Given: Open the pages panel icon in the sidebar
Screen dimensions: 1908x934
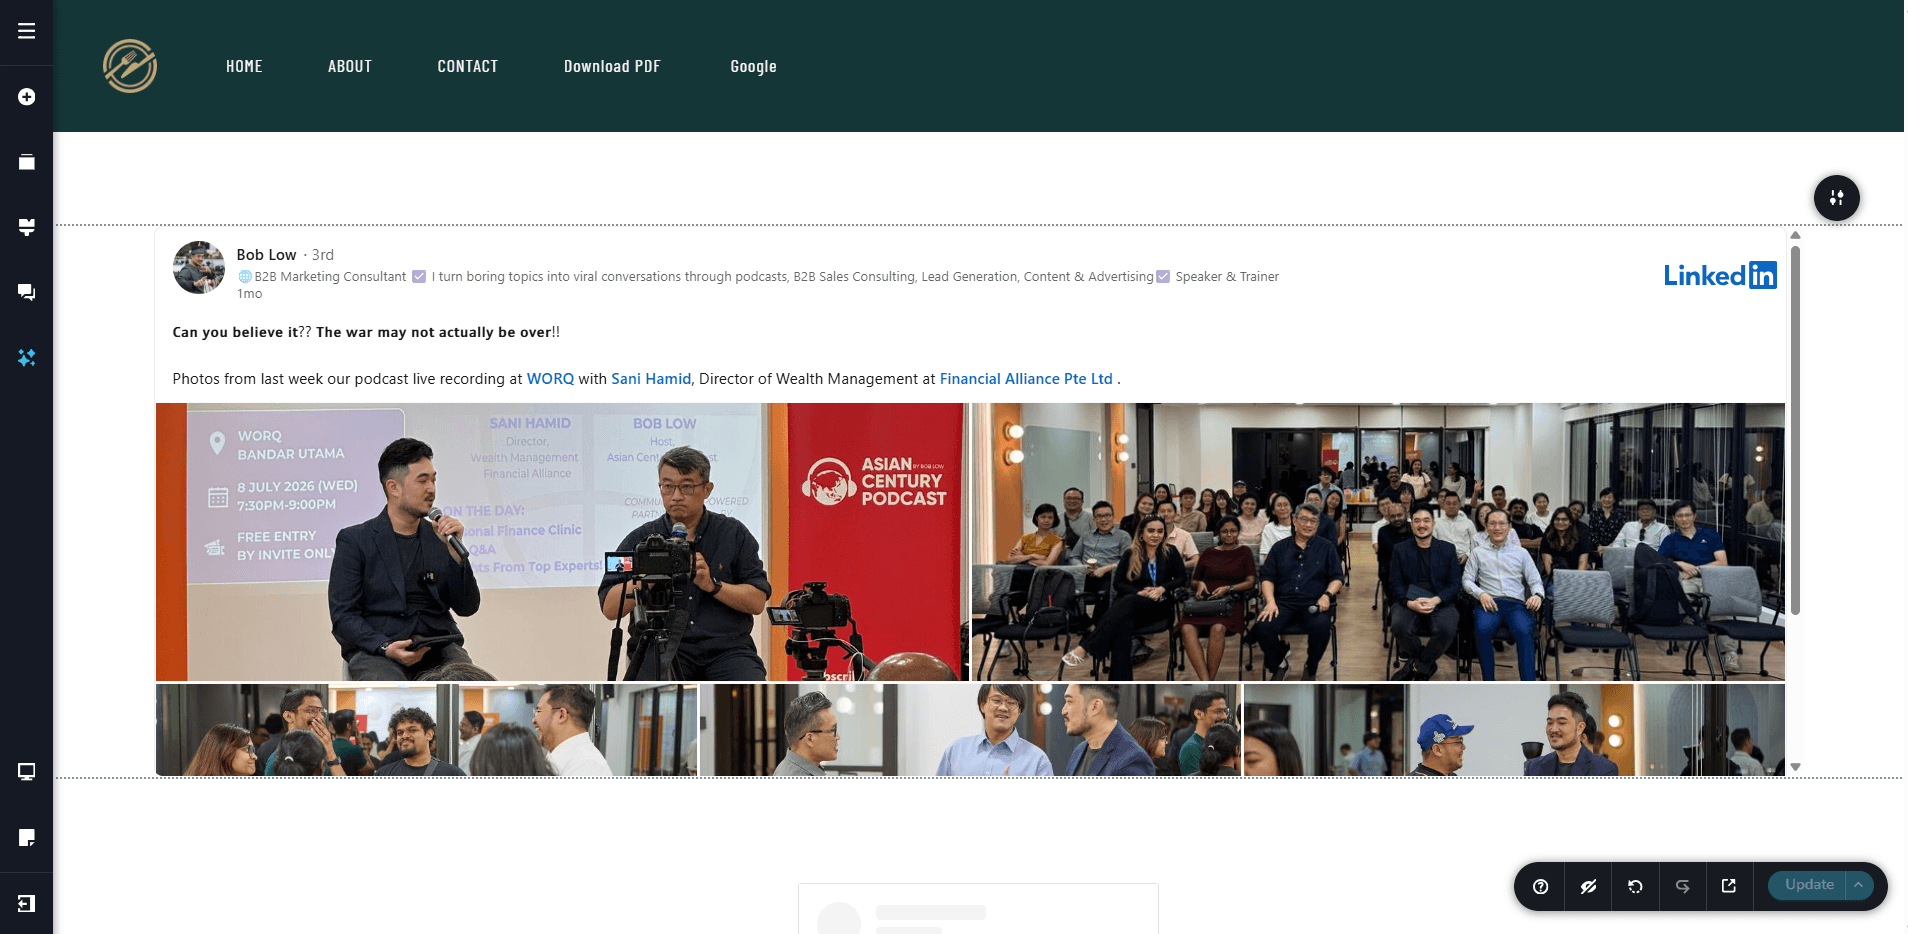Looking at the screenshot, I should (27, 162).
